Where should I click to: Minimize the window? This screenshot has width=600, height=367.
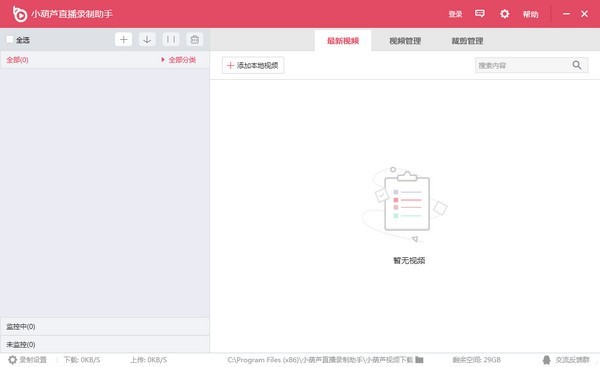click(566, 14)
